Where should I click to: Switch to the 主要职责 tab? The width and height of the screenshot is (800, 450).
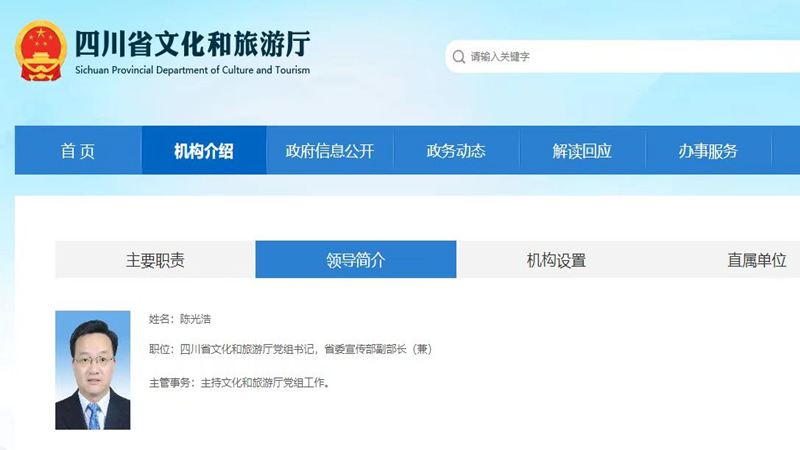(x=155, y=260)
